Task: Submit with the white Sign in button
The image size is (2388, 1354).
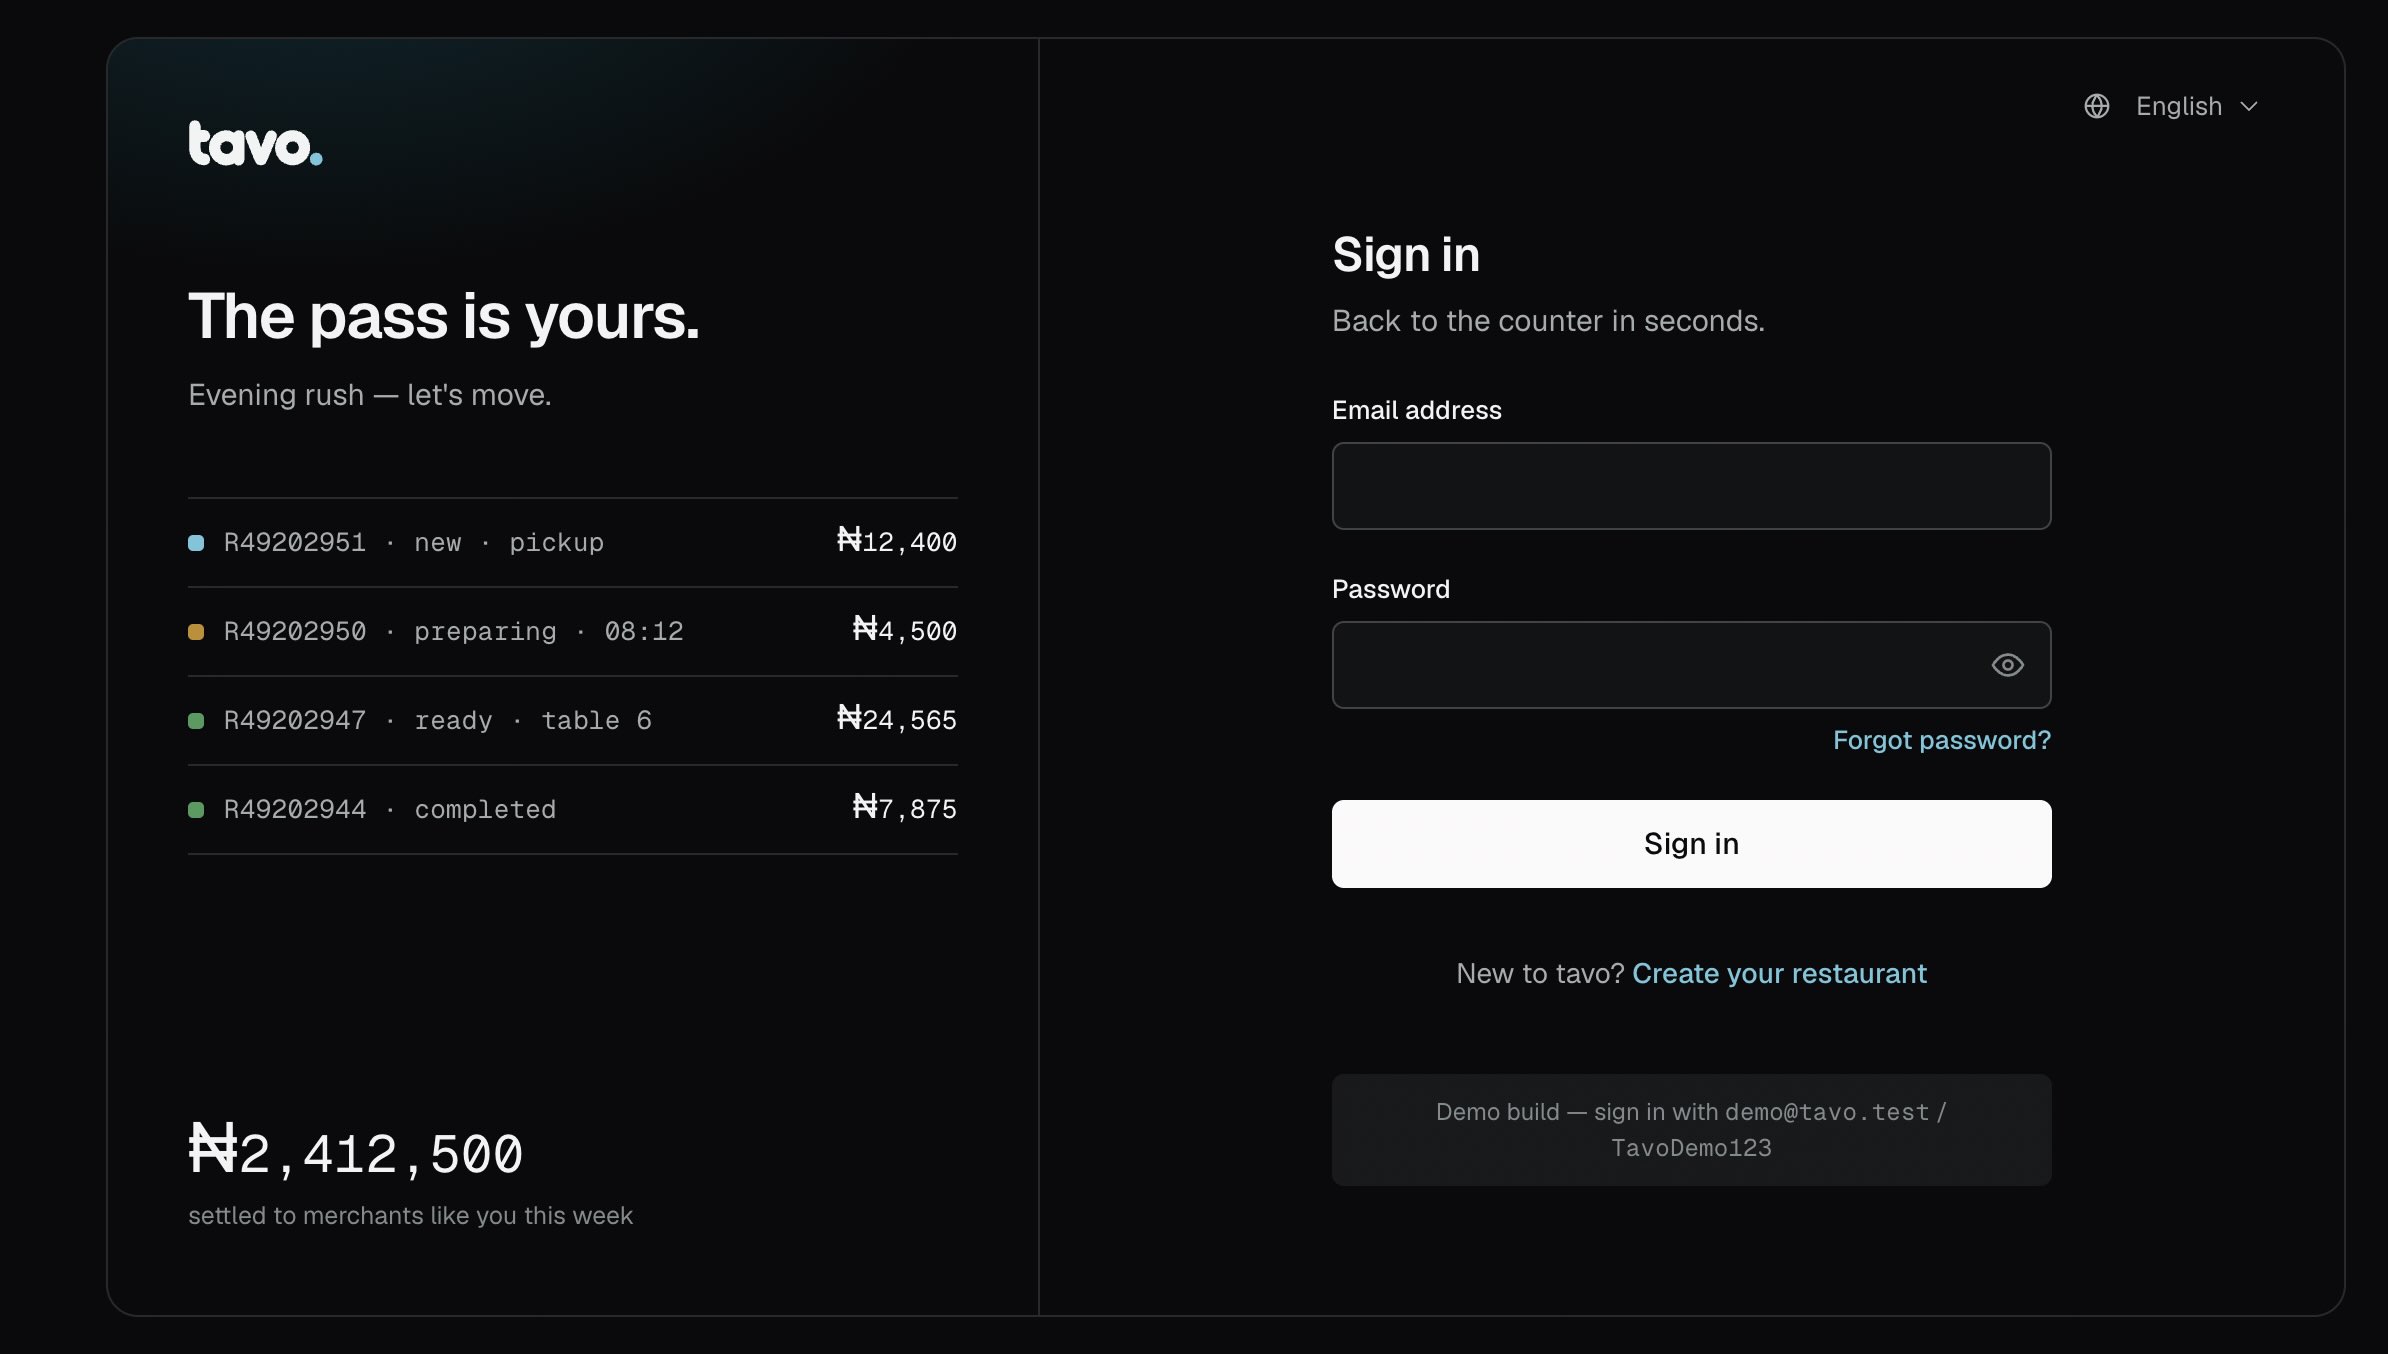Action: (1691, 844)
